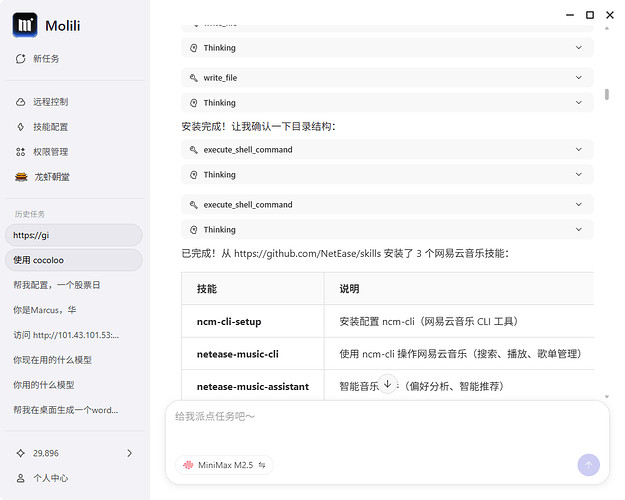Select the https://gi history task
This screenshot has width=625, height=500.
pos(72,235)
